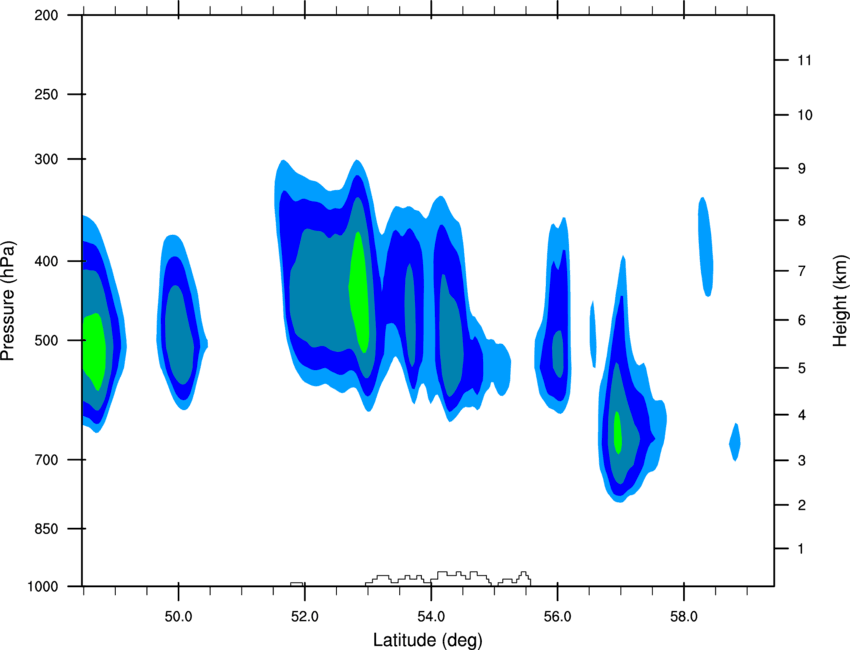Click the 9 km height label

pyautogui.click(x=802, y=169)
